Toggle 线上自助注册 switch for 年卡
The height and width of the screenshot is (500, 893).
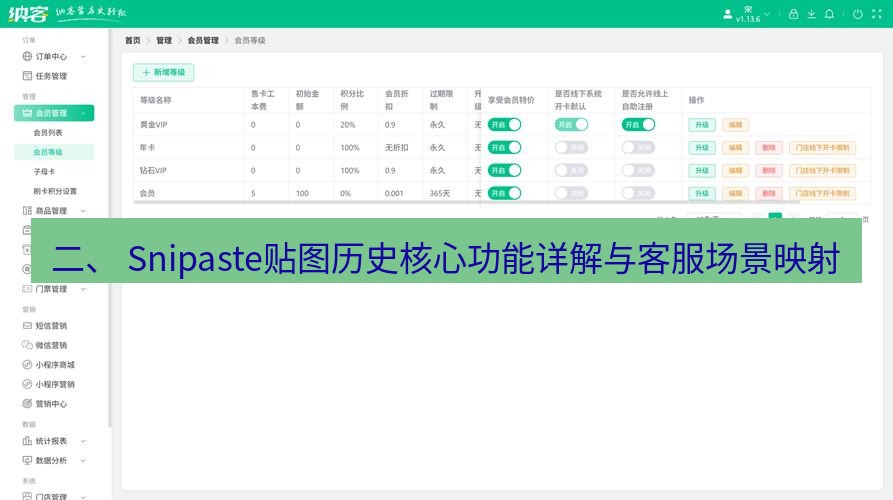[x=638, y=147]
